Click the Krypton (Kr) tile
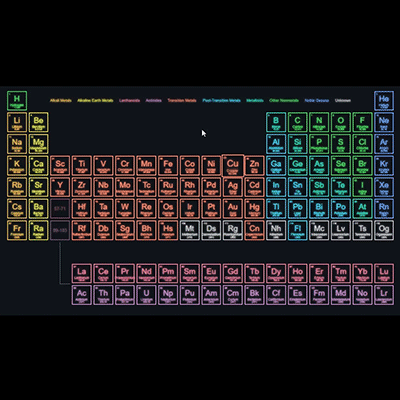The image size is (400, 400). [384, 166]
